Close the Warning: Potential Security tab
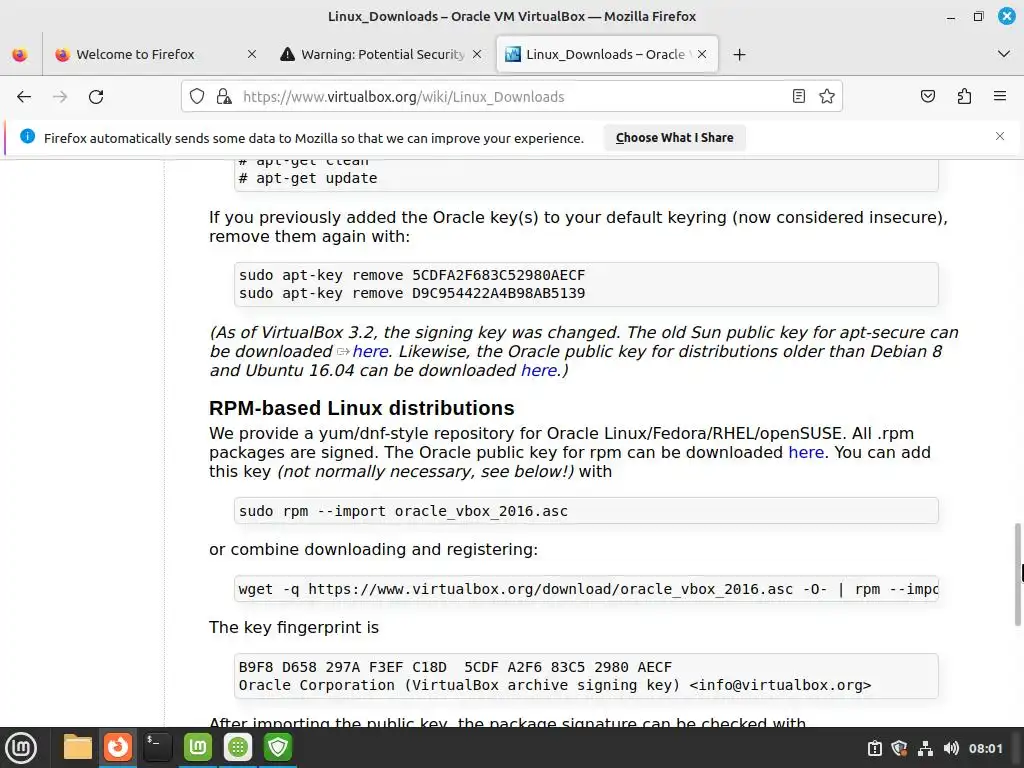1024x768 pixels. pyautogui.click(x=477, y=54)
